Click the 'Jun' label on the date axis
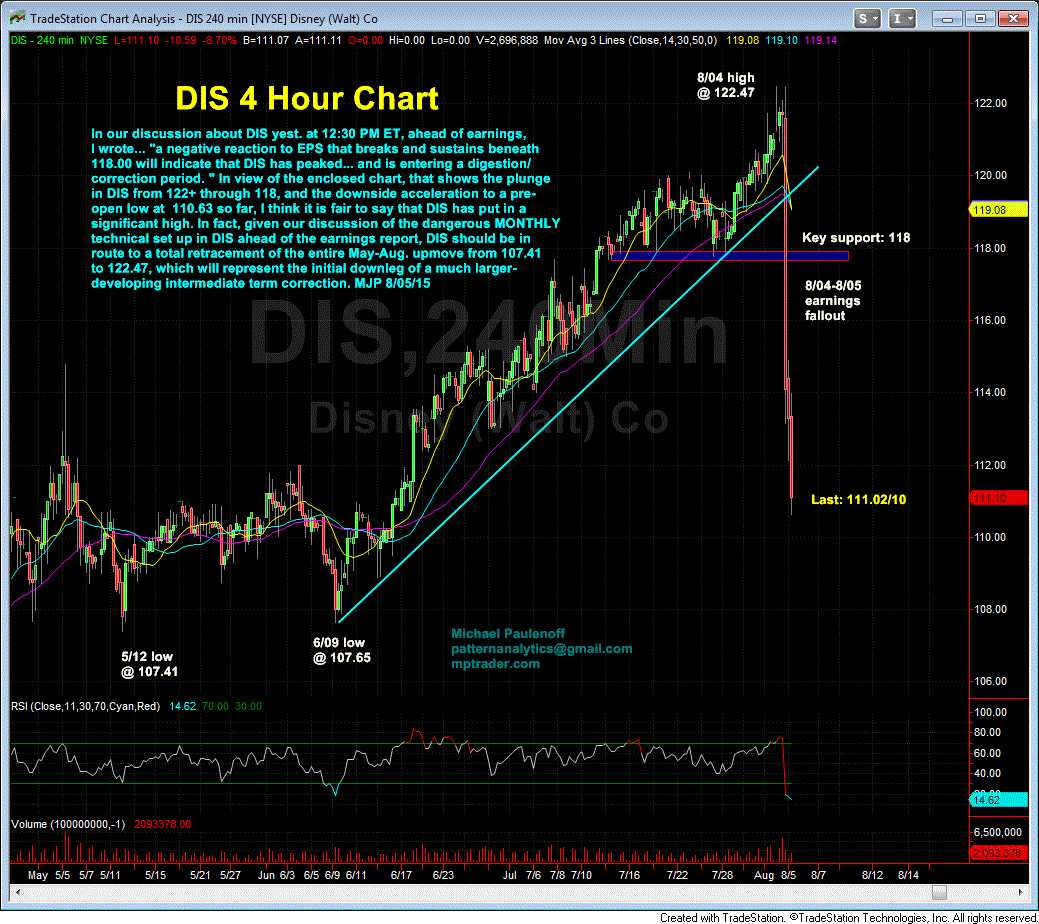 (x=266, y=875)
